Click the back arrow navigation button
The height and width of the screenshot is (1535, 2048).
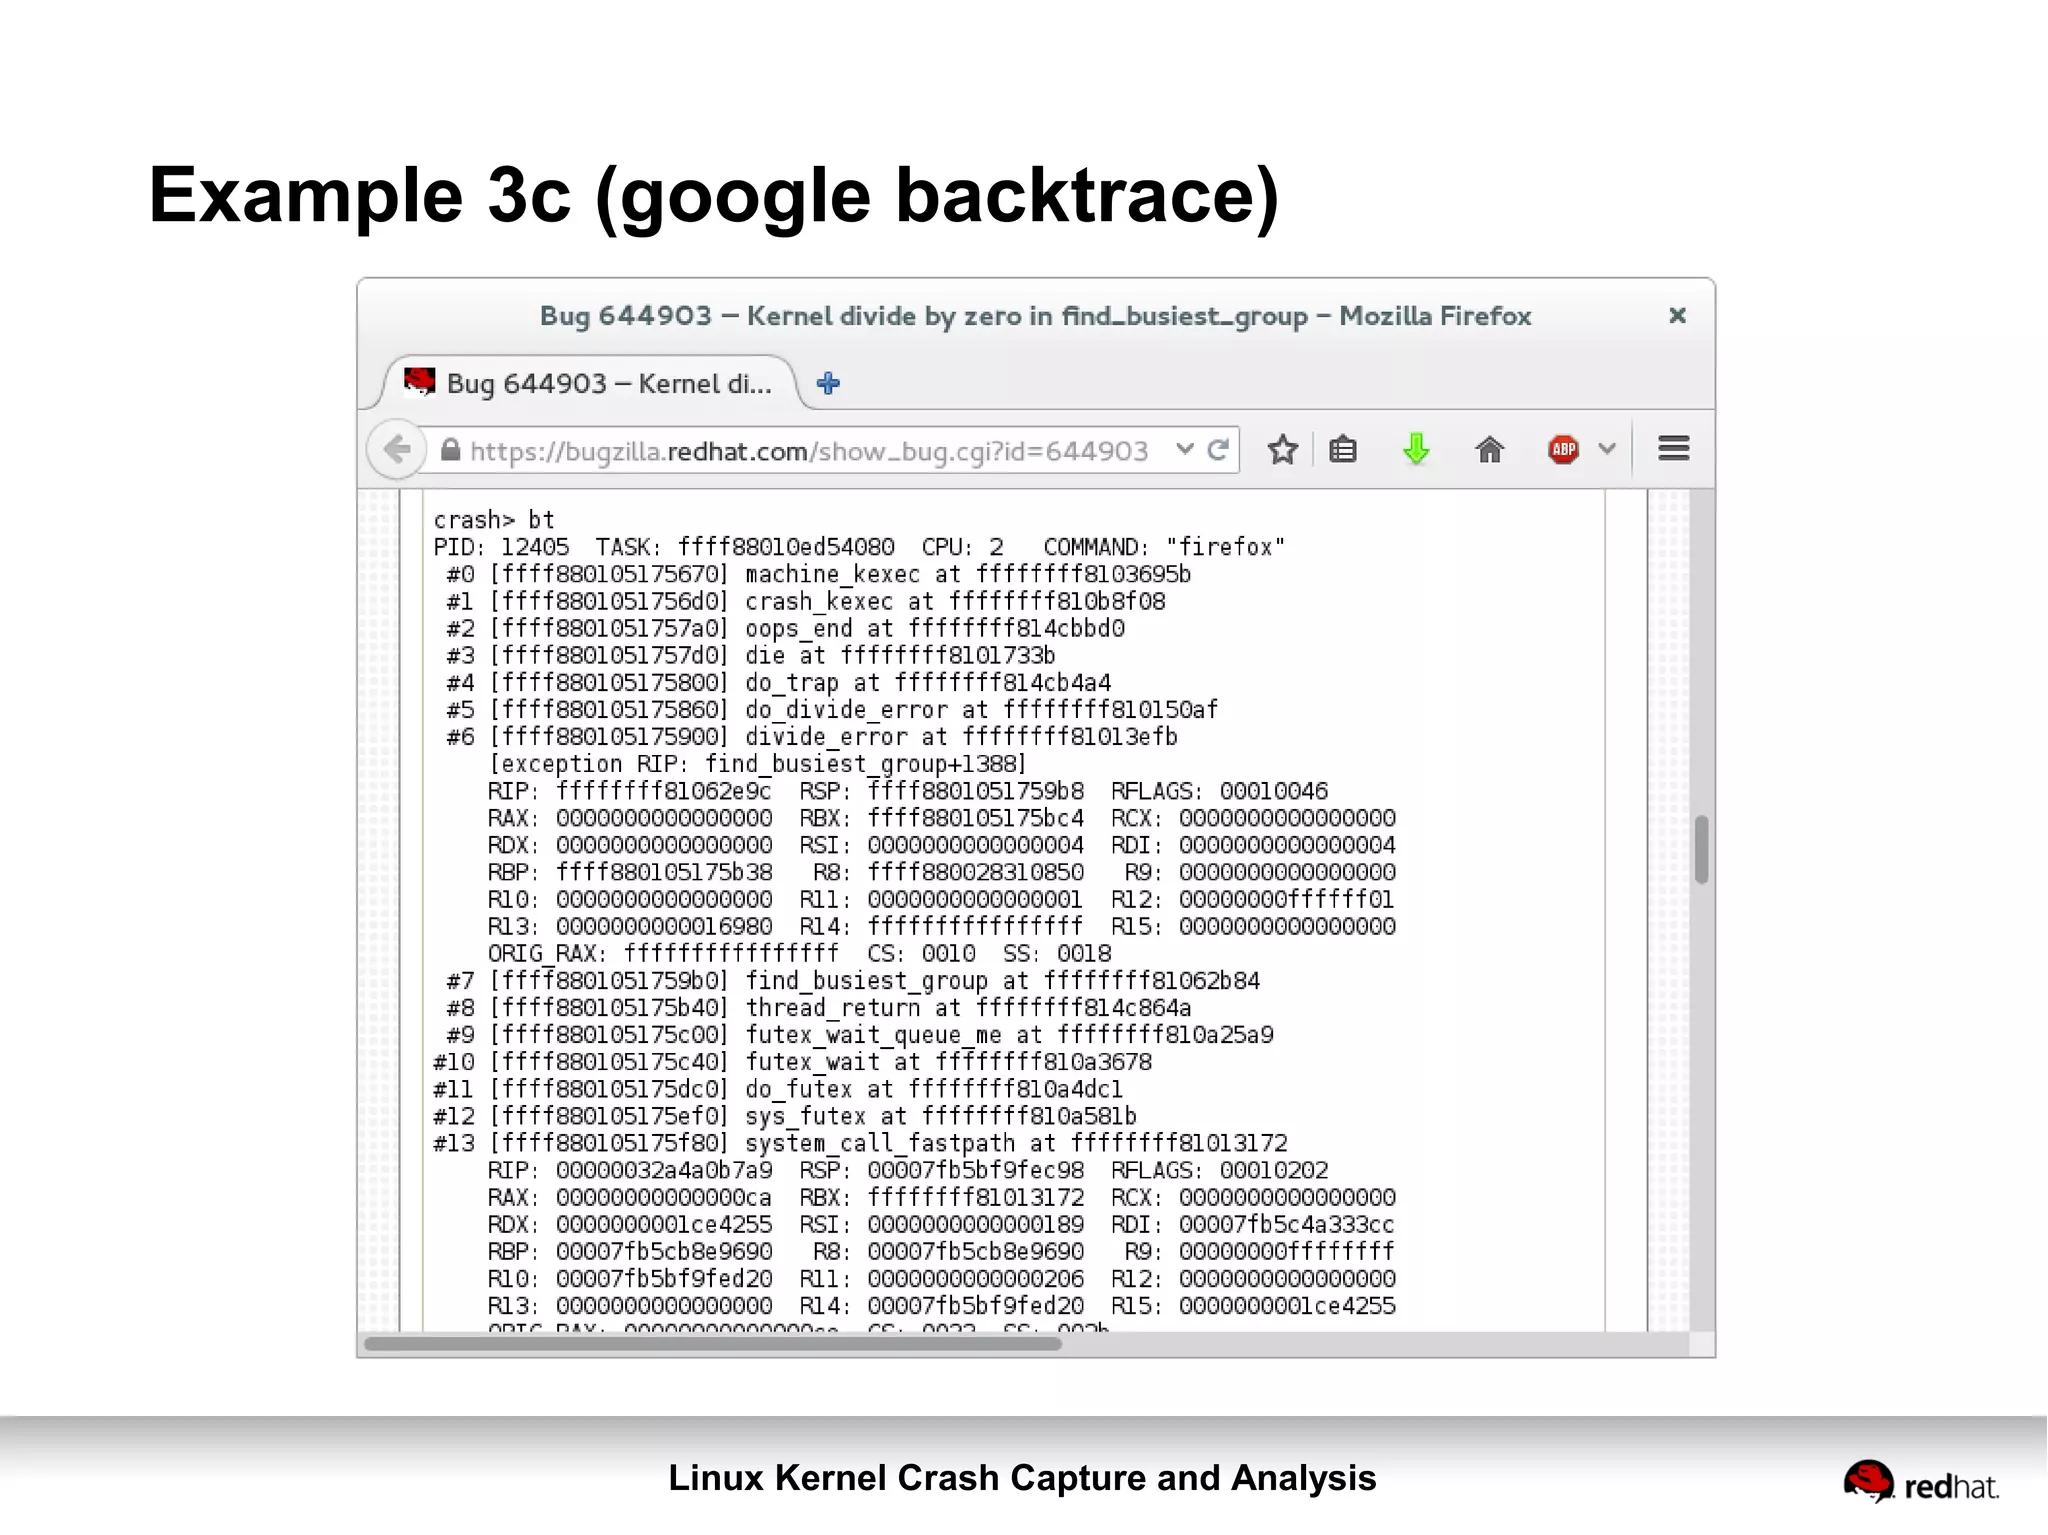[x=397, y=450]
